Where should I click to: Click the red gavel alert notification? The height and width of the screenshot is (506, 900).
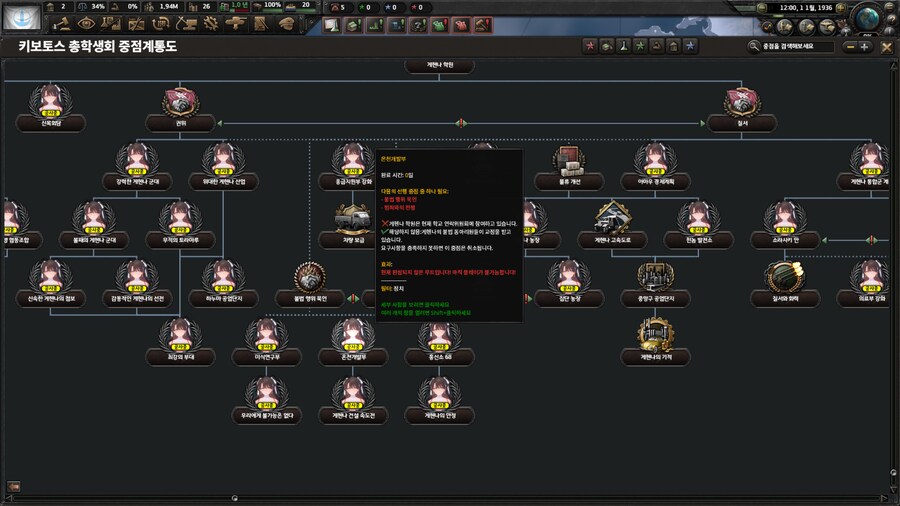coord(483,24)
